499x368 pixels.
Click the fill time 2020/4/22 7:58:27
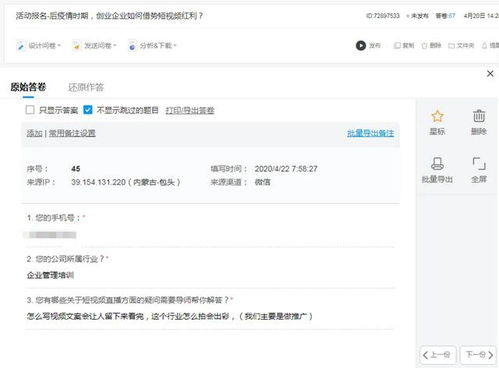[x=286, y=169]
